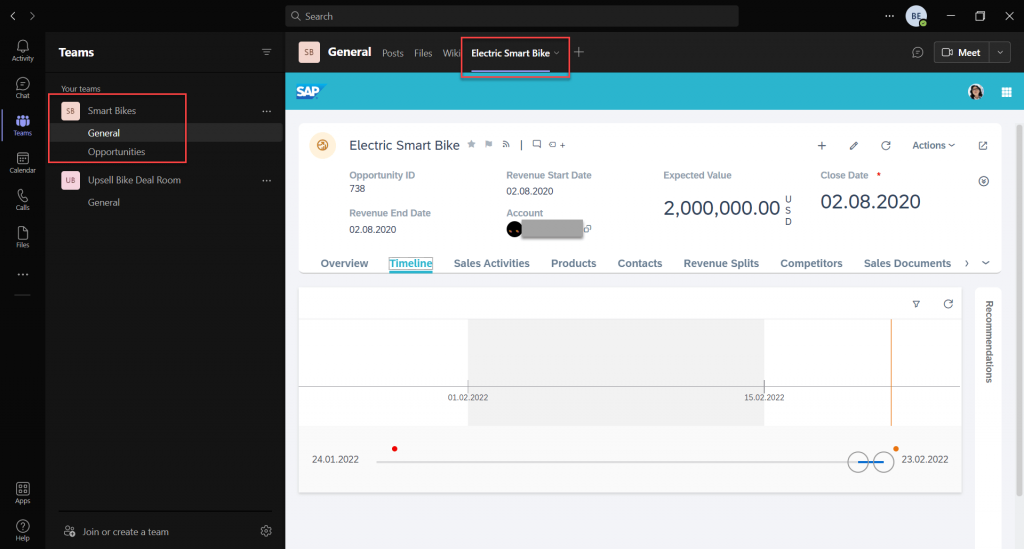Open manage teams settings gear

coord(266,531)
